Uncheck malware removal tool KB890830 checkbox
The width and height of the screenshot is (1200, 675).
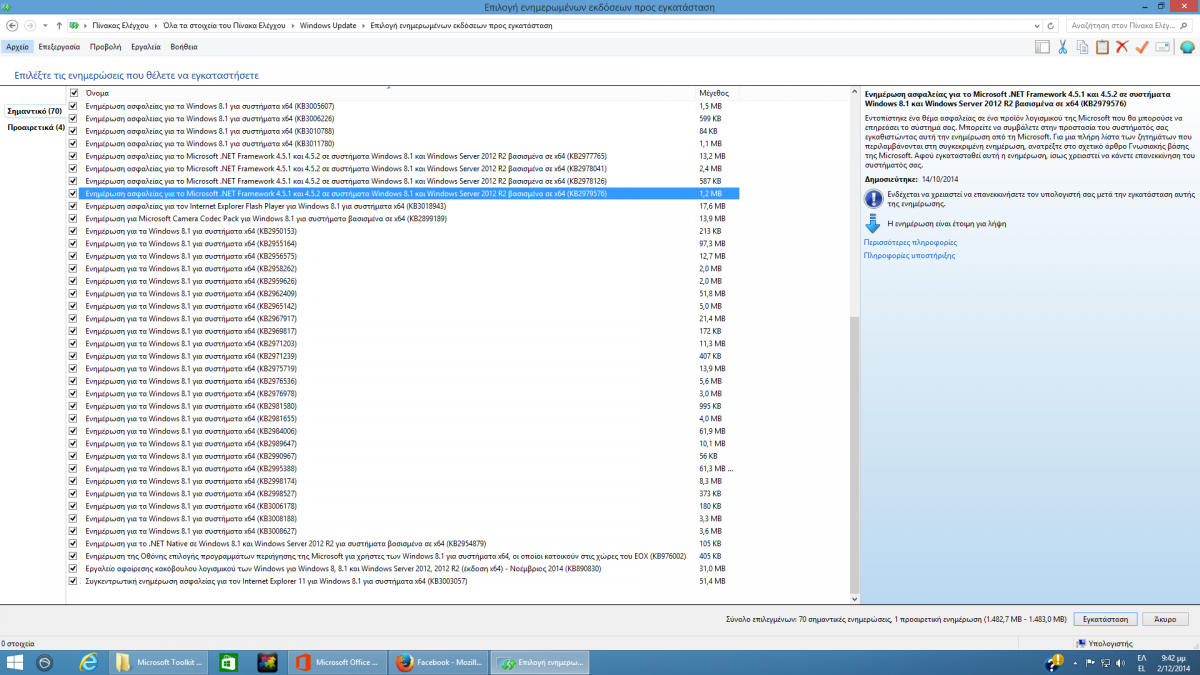(x=73, y=568)
